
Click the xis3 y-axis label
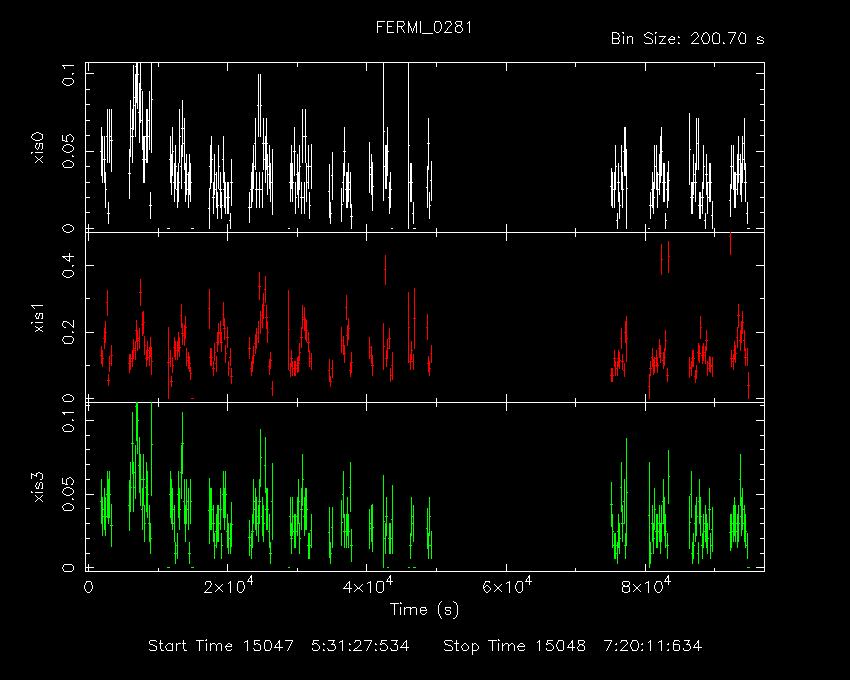[x=39, y=486]
